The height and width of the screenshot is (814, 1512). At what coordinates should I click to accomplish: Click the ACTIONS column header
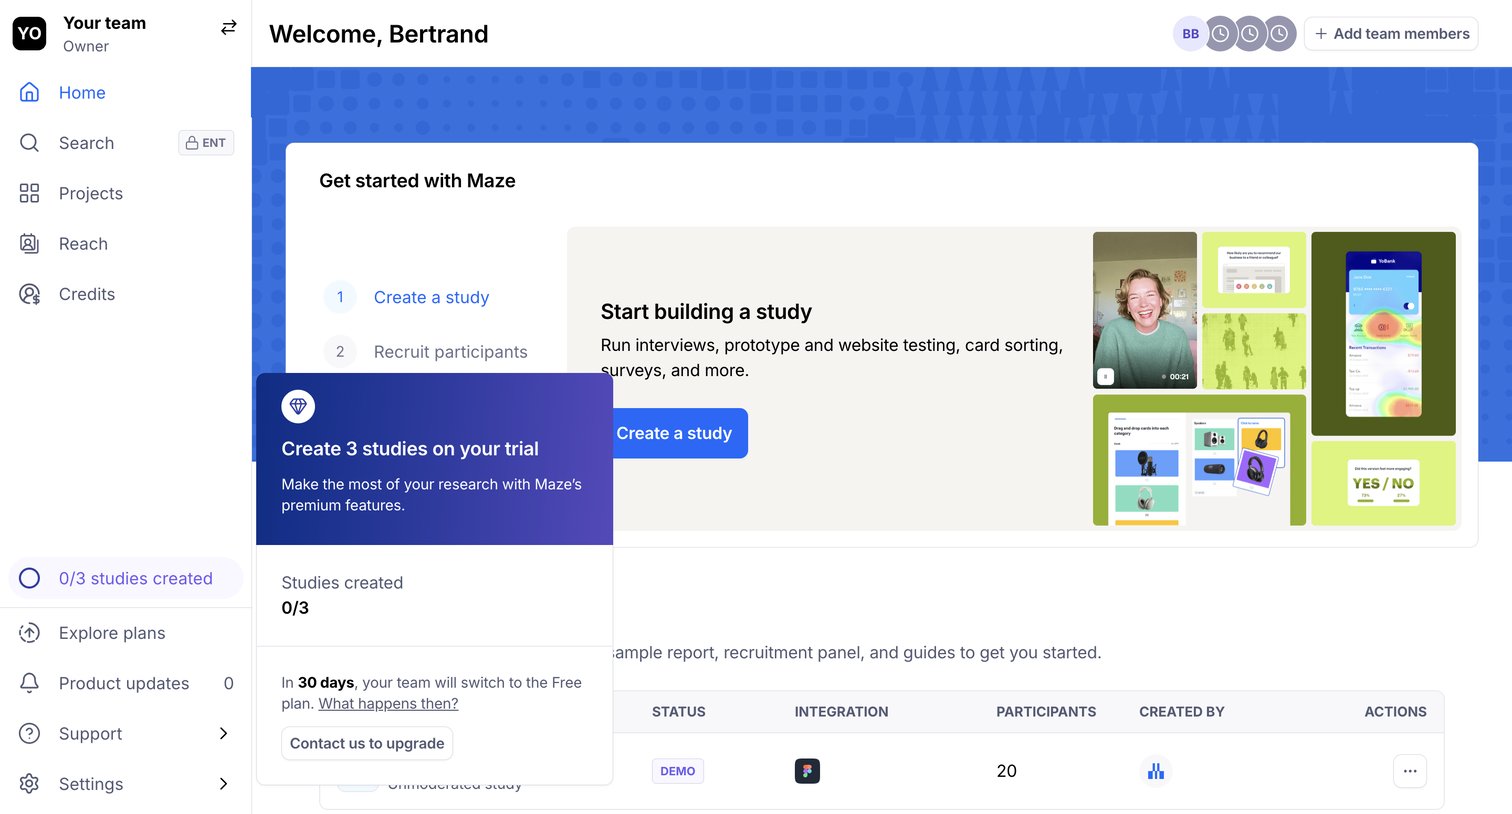coord(1396,712)
